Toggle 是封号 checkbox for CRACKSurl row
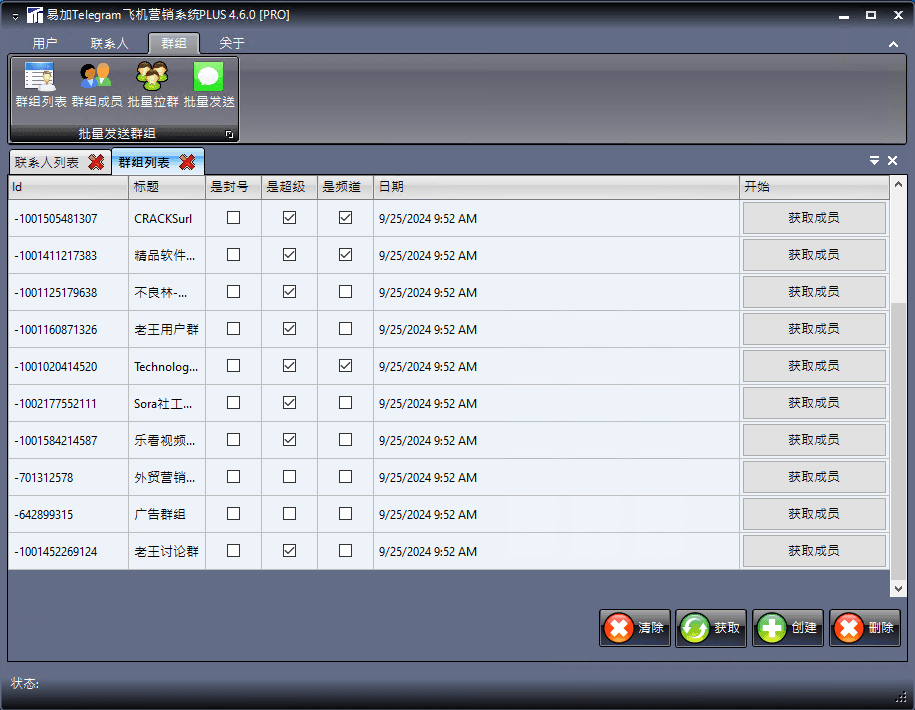Screen dimensions: 915x710 [x=233, y=218]
